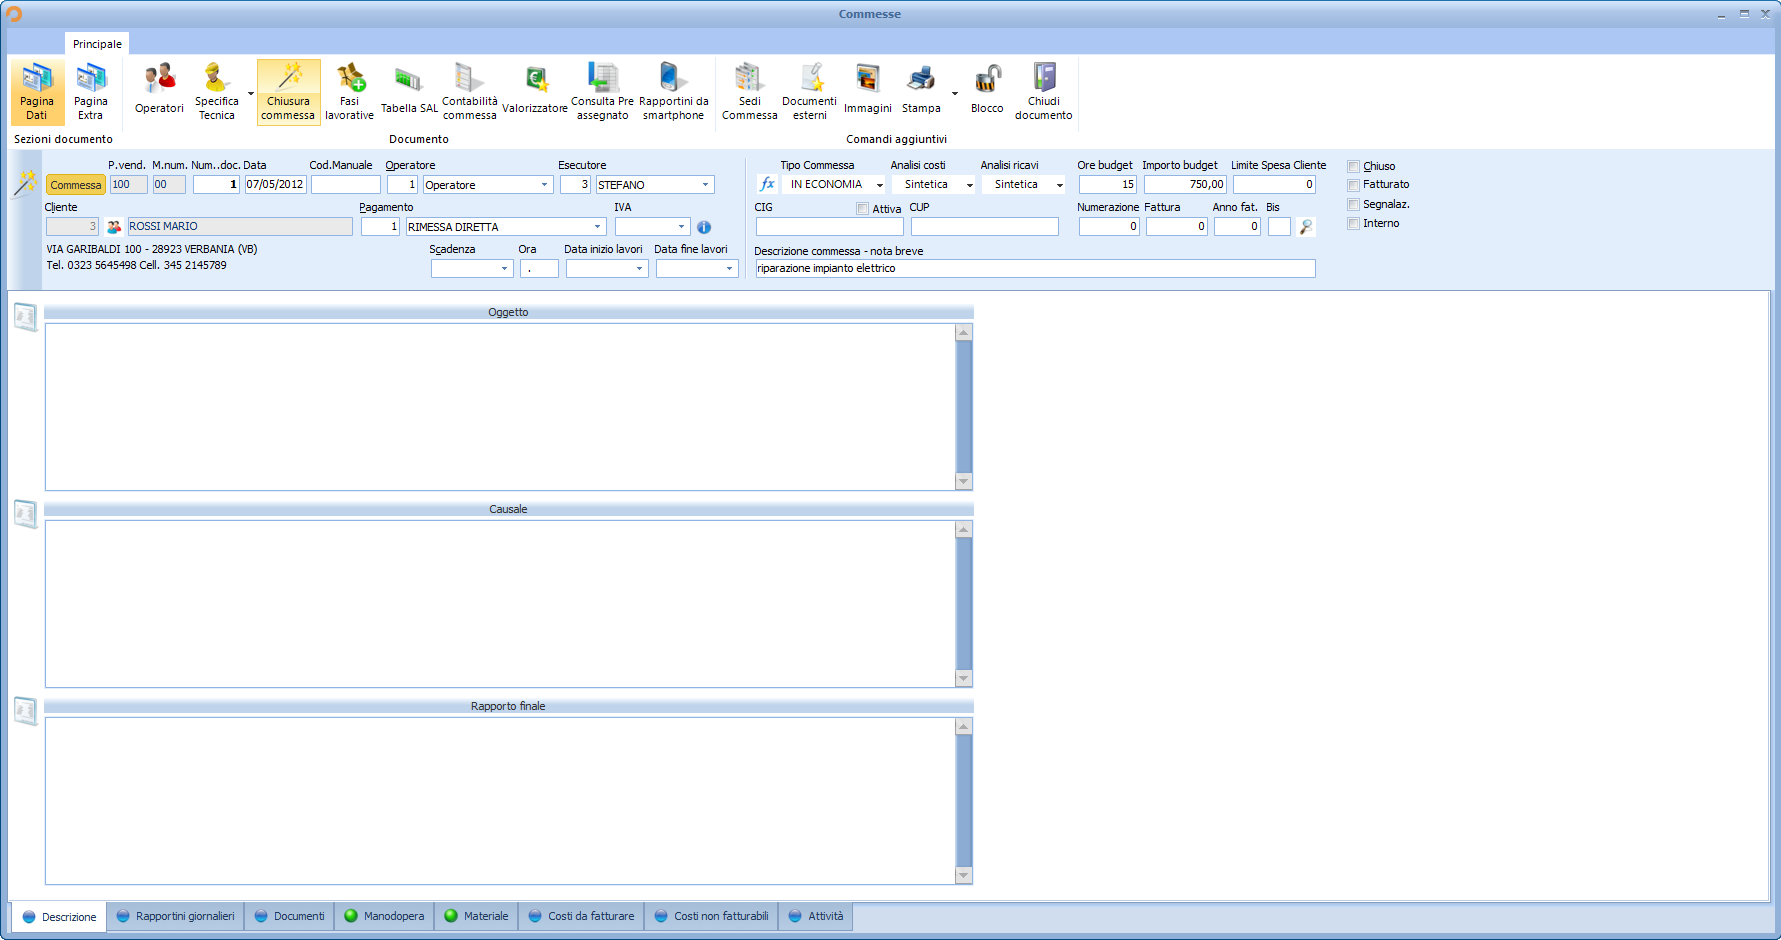
Task: Open the Operatori tool
Action: pyautogui.click(x=158, y=90)
